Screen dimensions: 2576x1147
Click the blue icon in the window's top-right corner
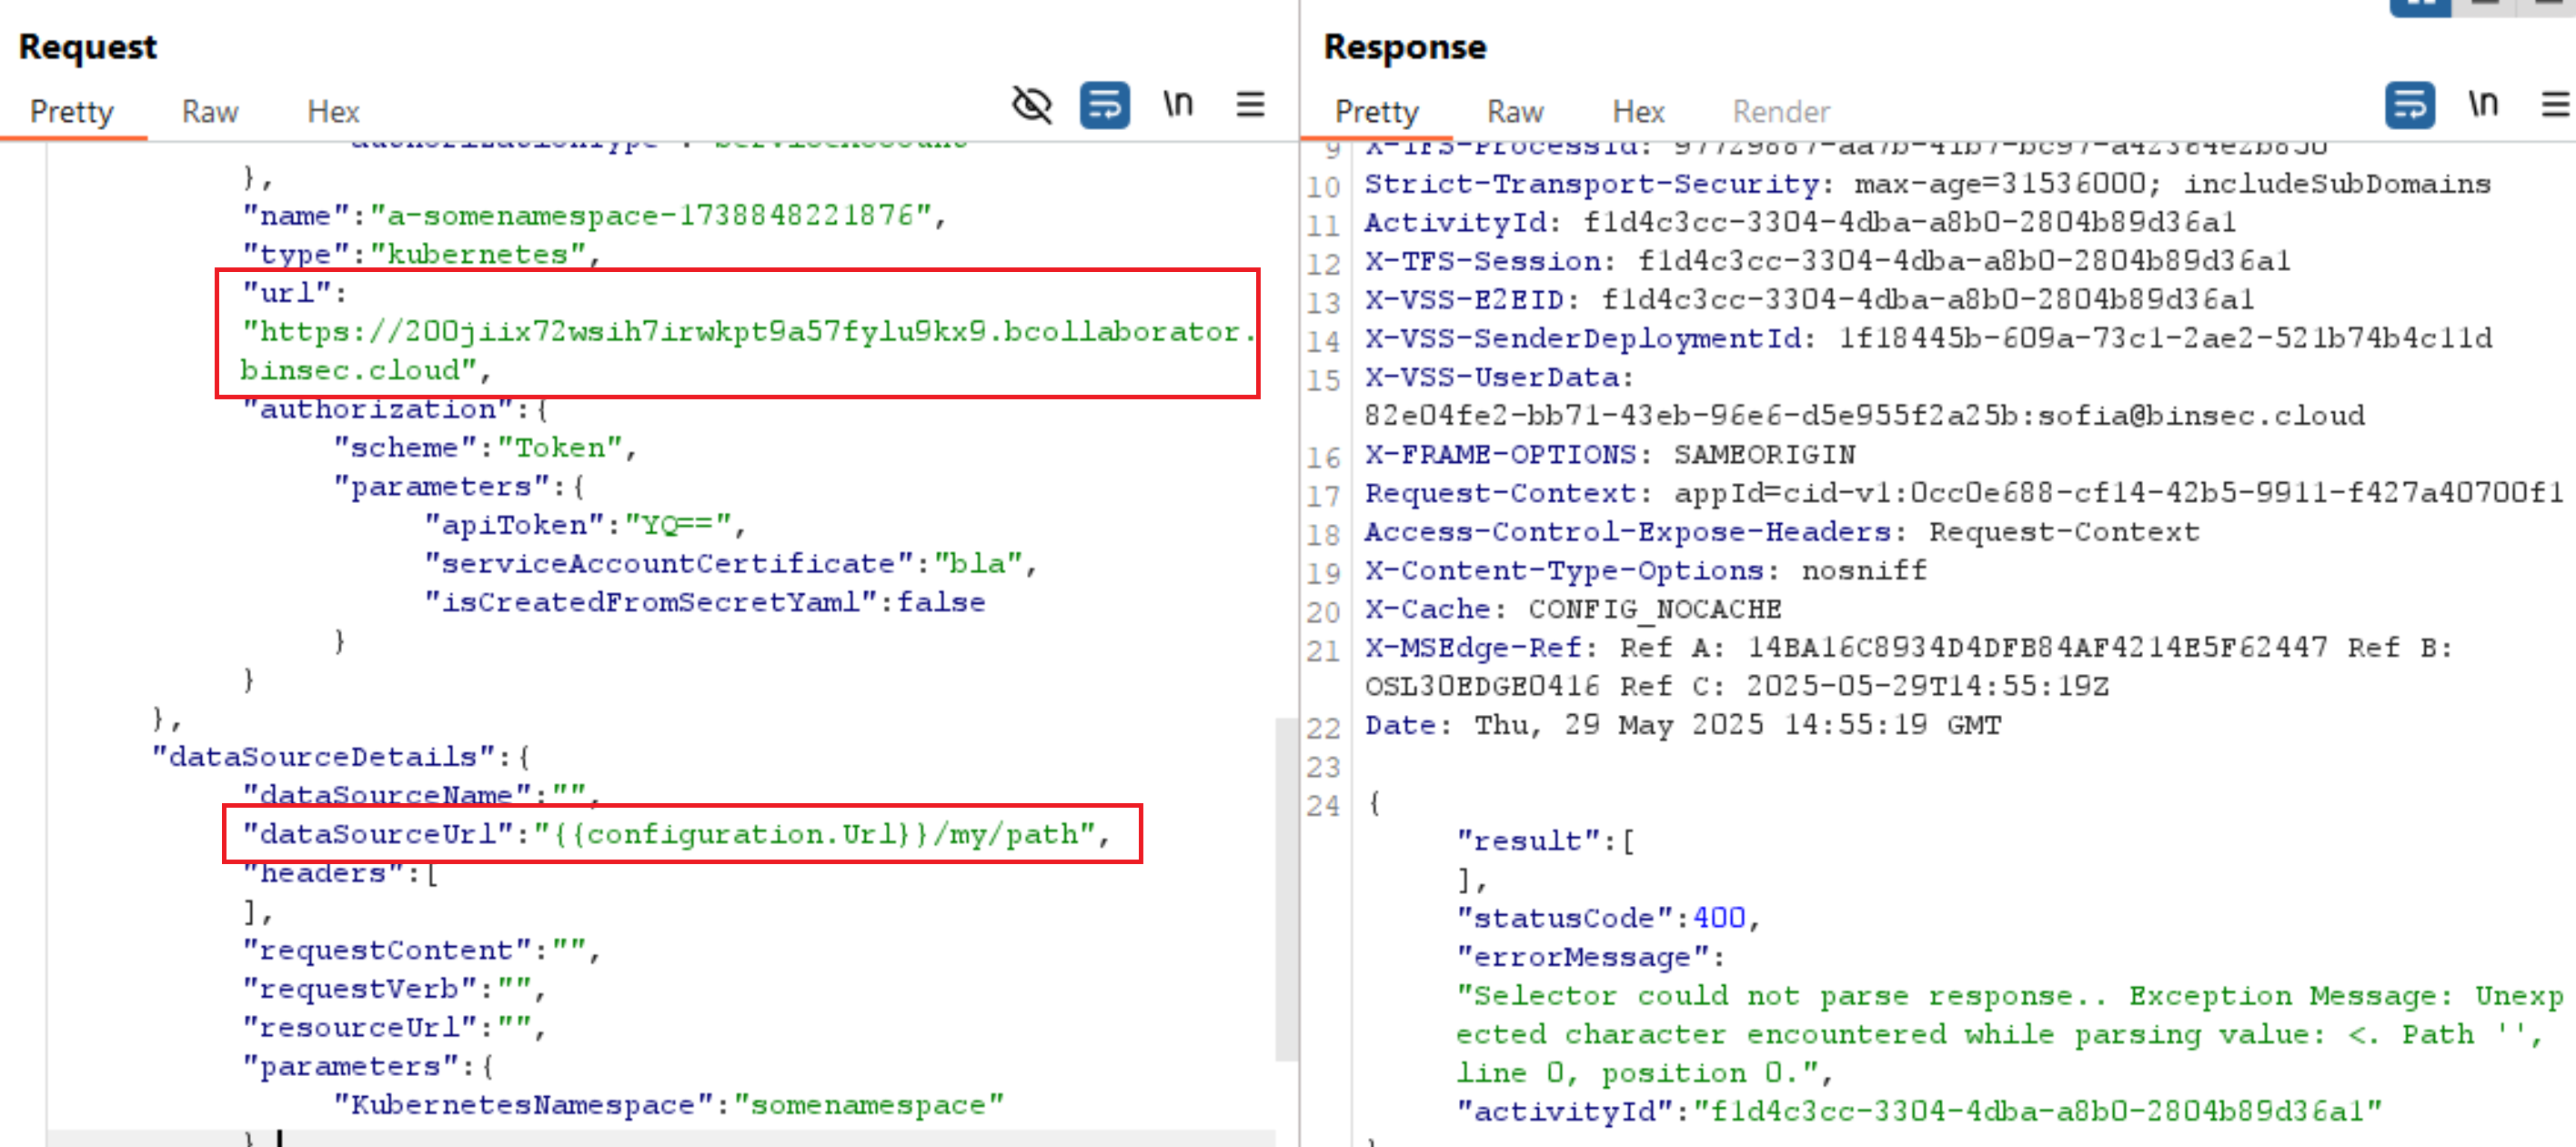(2421, 8)
